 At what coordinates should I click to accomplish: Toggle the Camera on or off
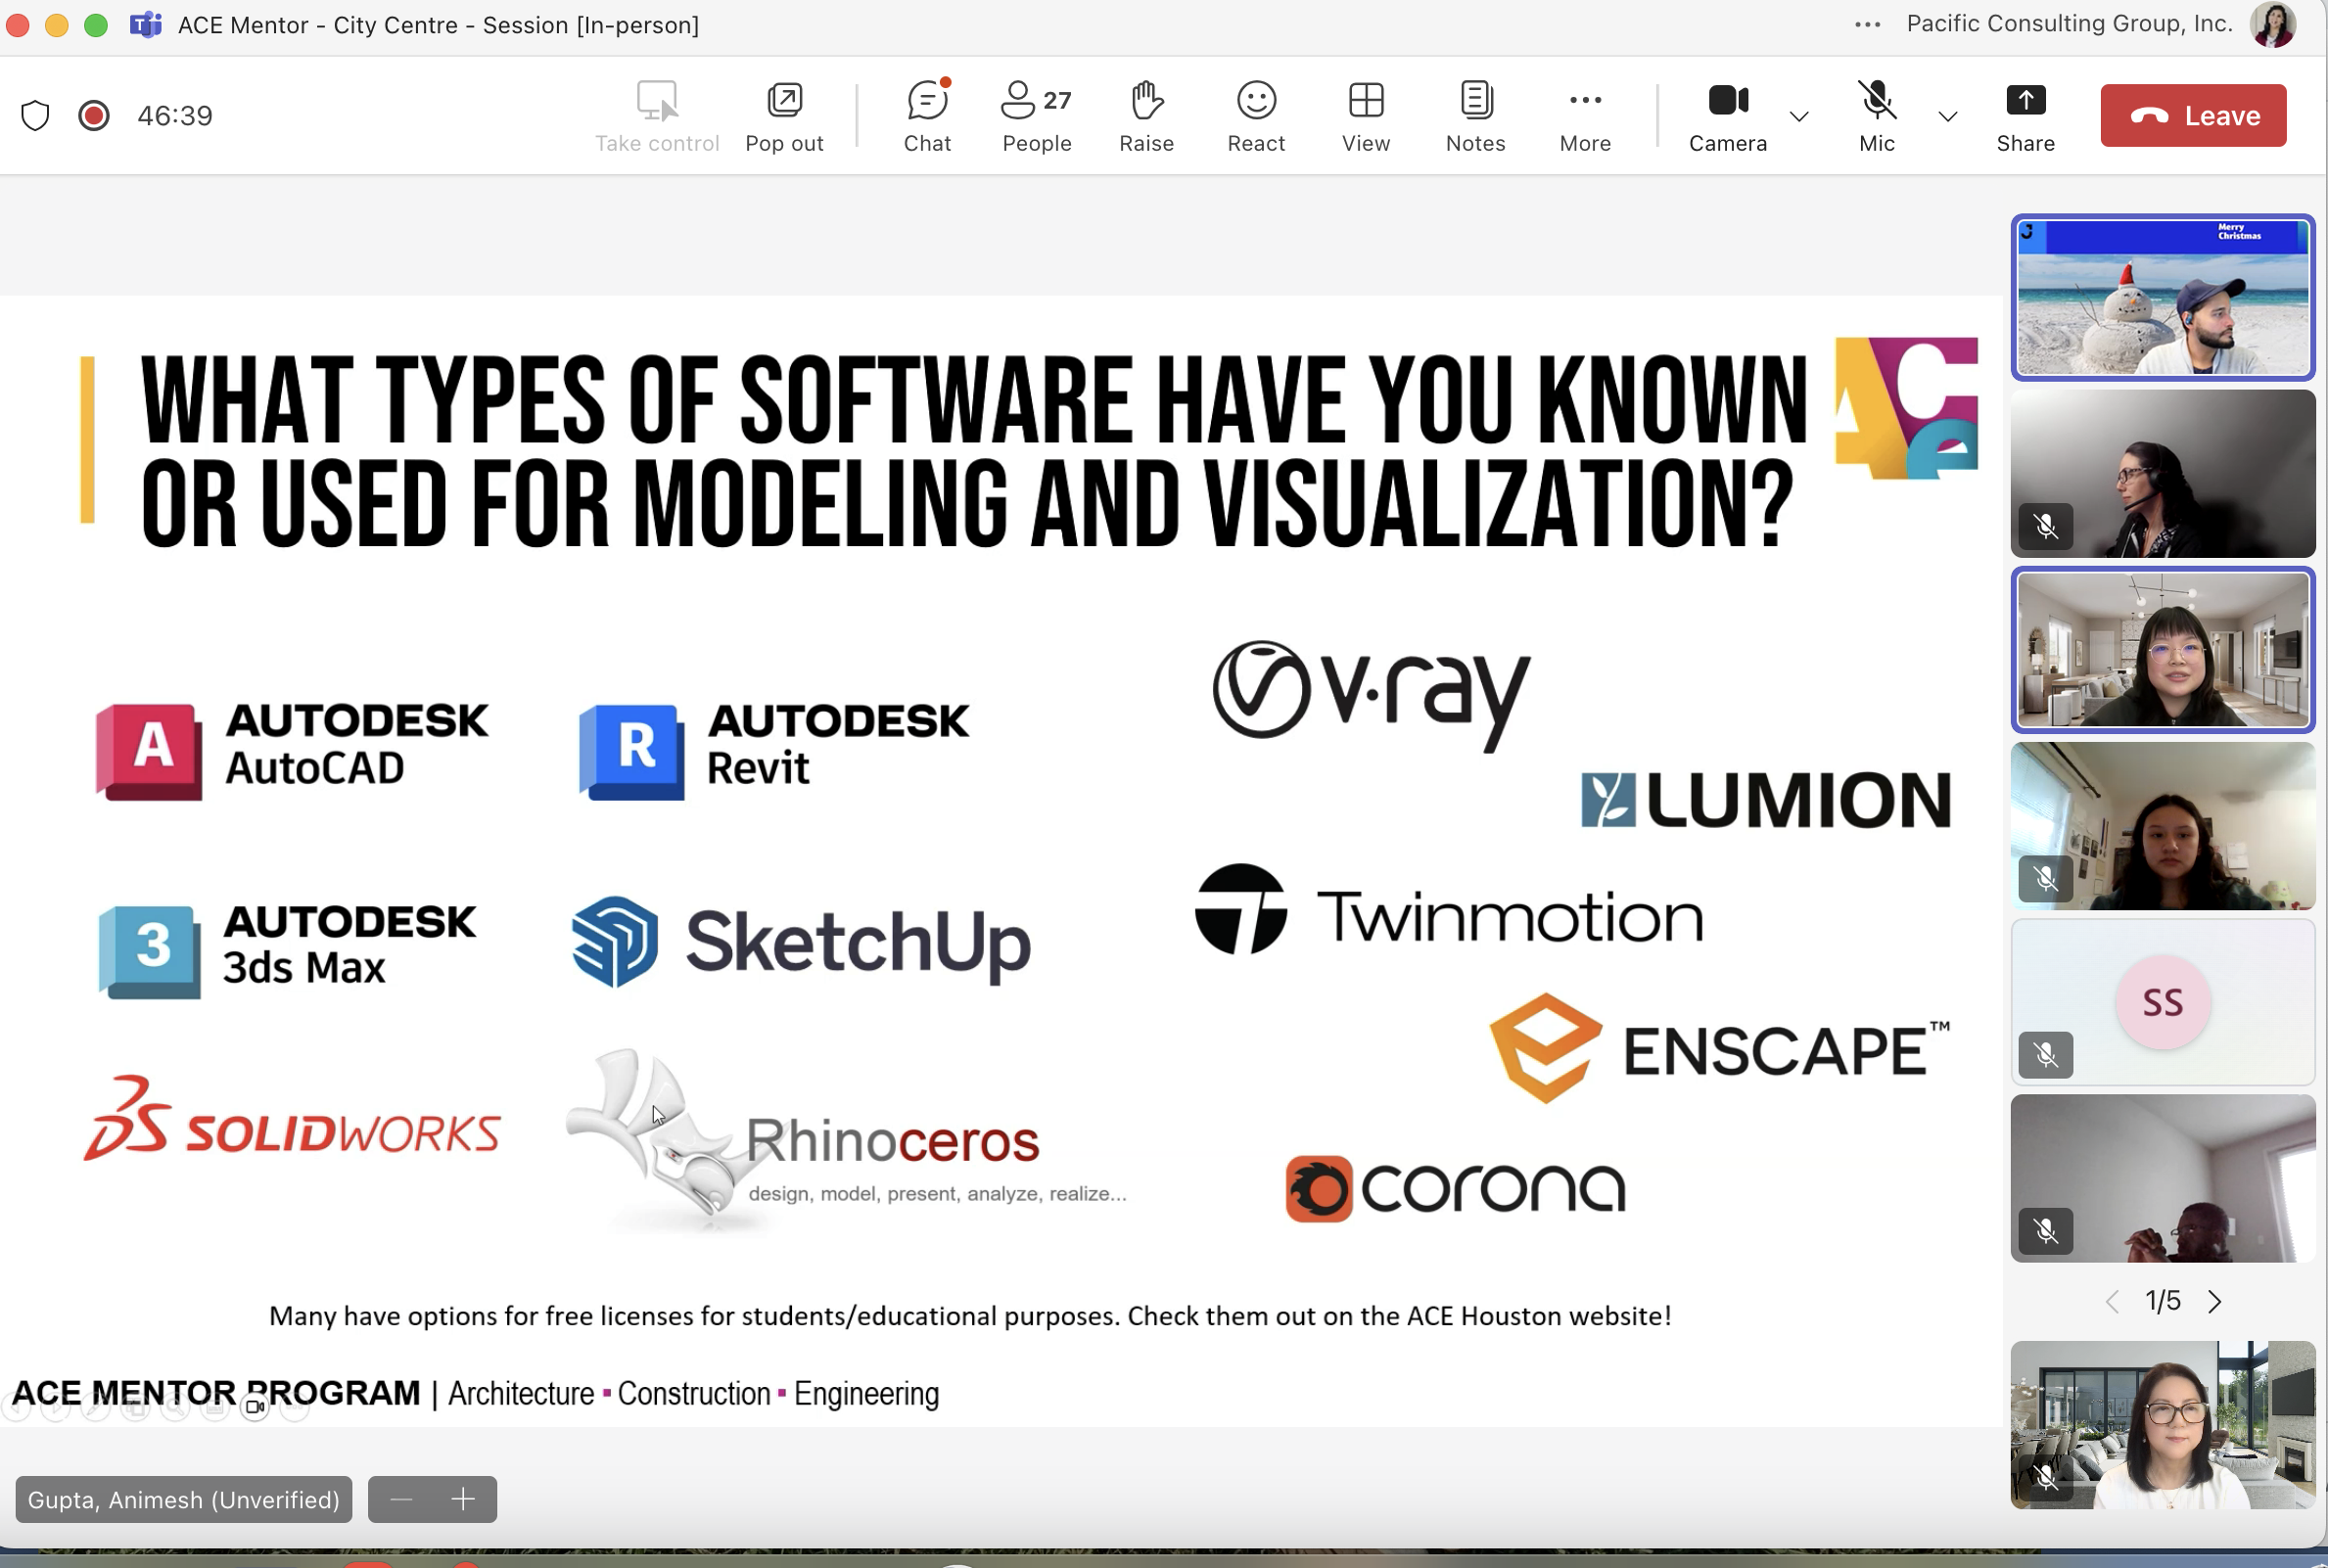[1728, 116]
